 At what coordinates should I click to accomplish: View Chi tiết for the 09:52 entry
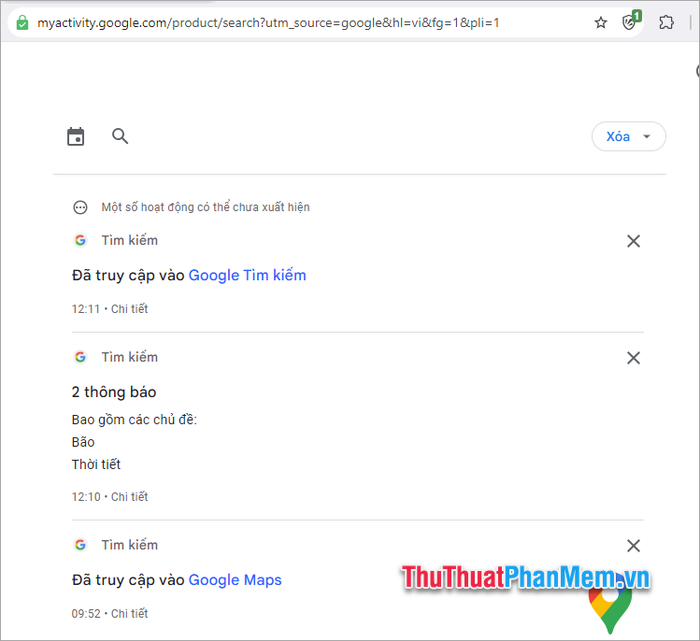pyautogui.click(x=129, y=613)
